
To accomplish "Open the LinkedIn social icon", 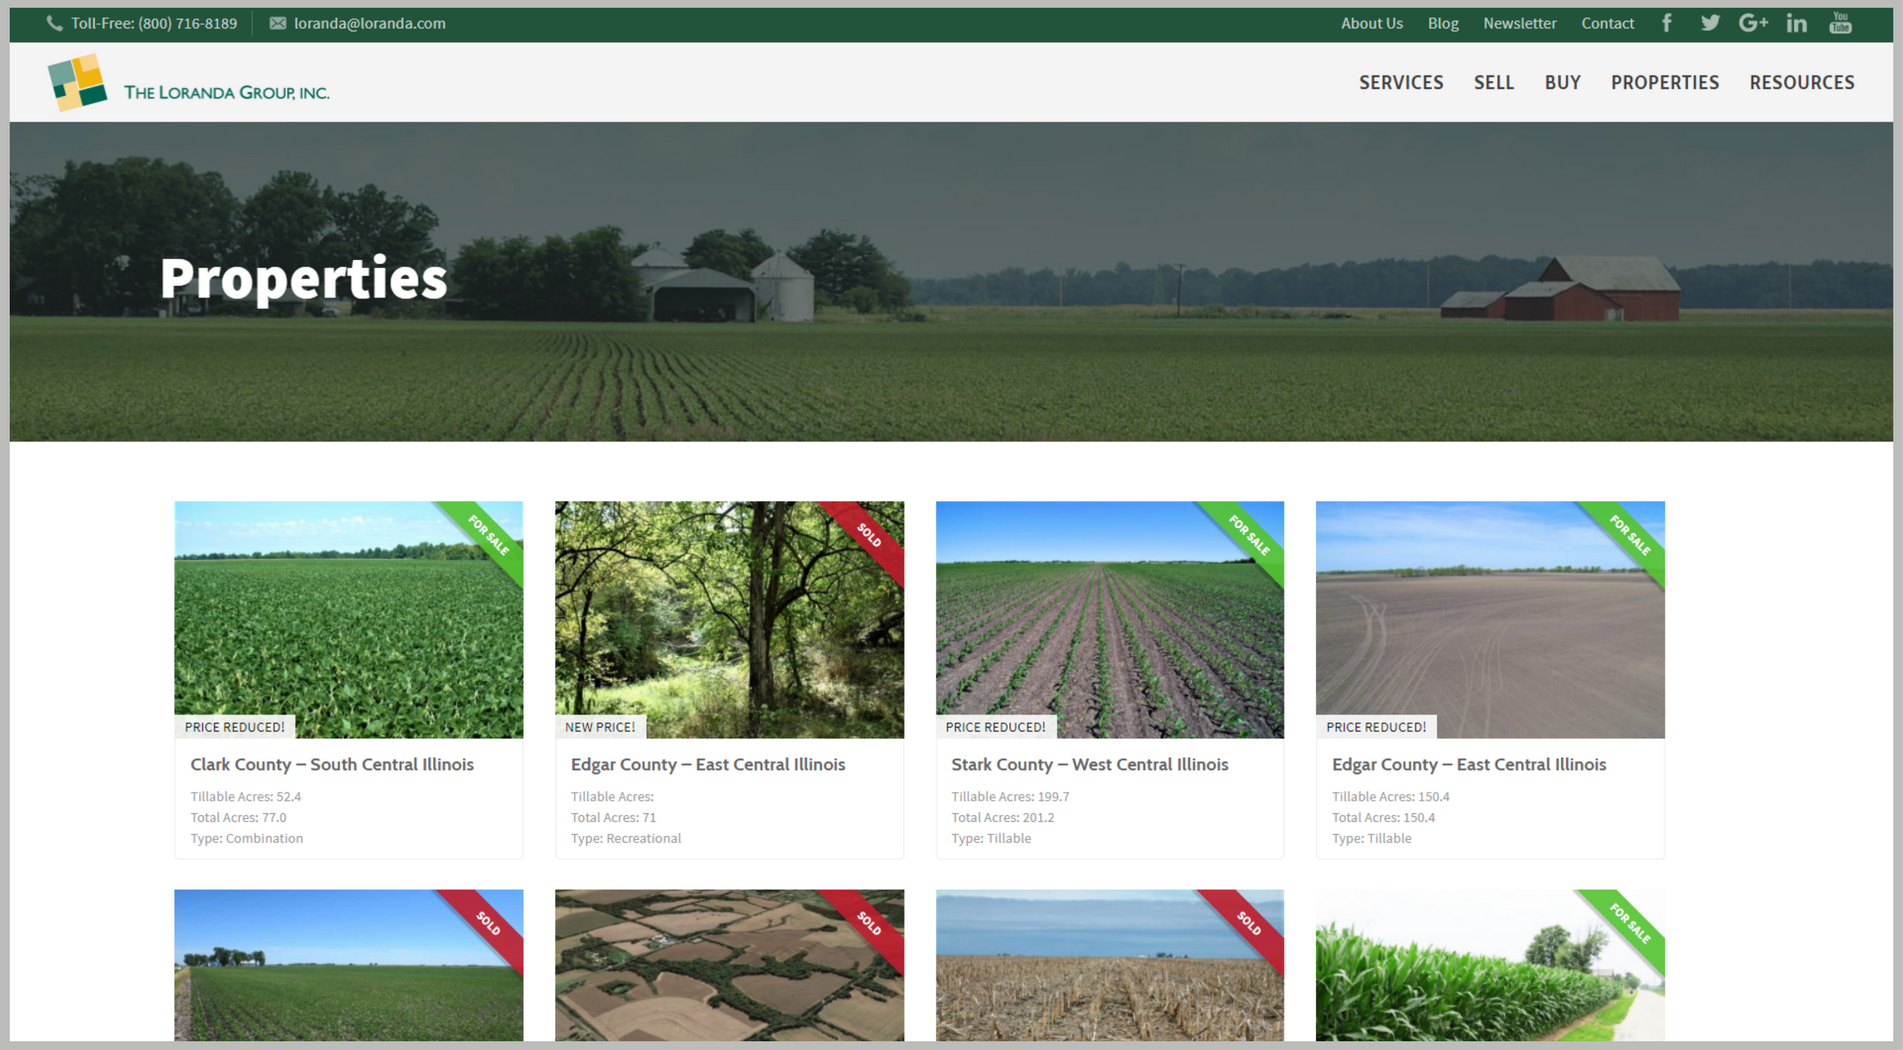I will coord(1797,23).
